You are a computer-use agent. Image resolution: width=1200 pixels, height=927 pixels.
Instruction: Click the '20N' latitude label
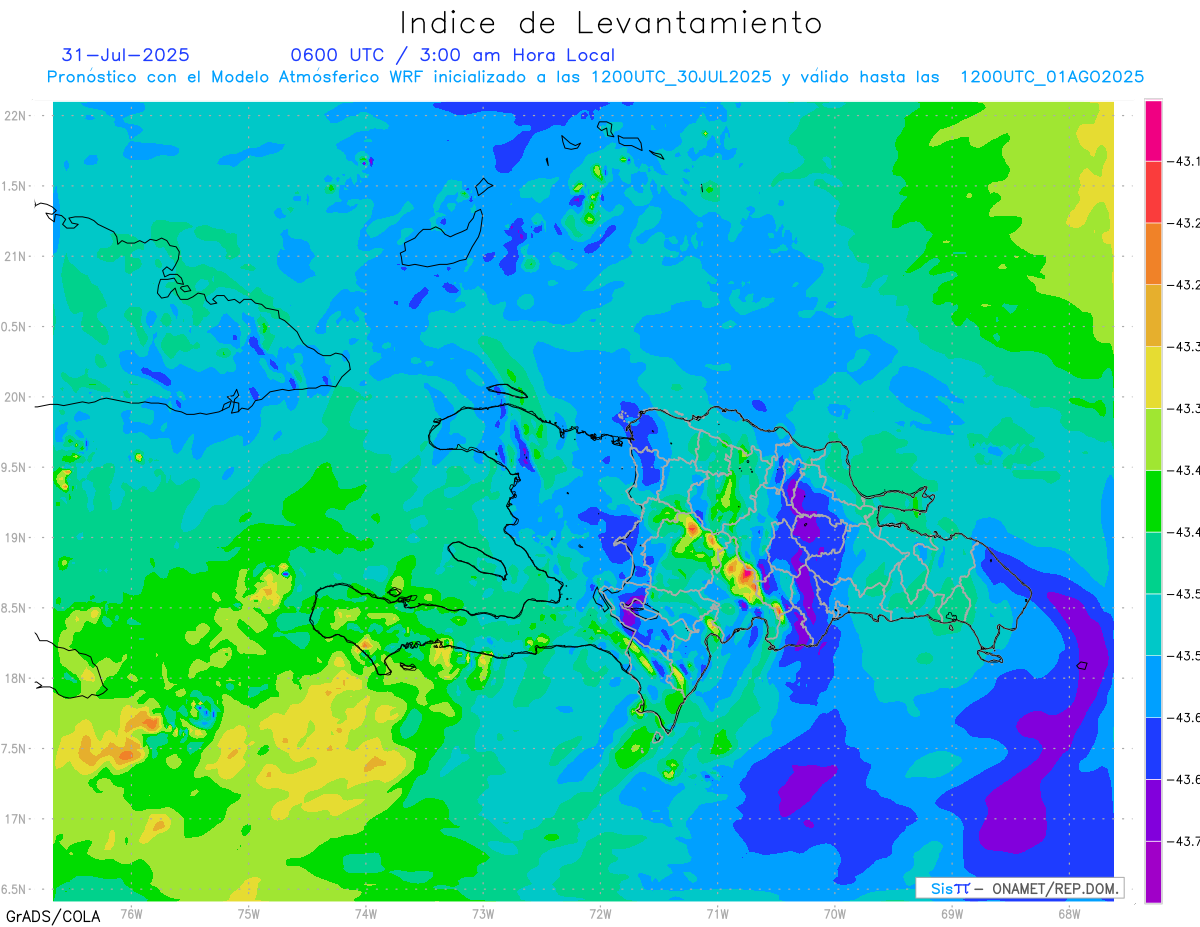pos(15,397)
